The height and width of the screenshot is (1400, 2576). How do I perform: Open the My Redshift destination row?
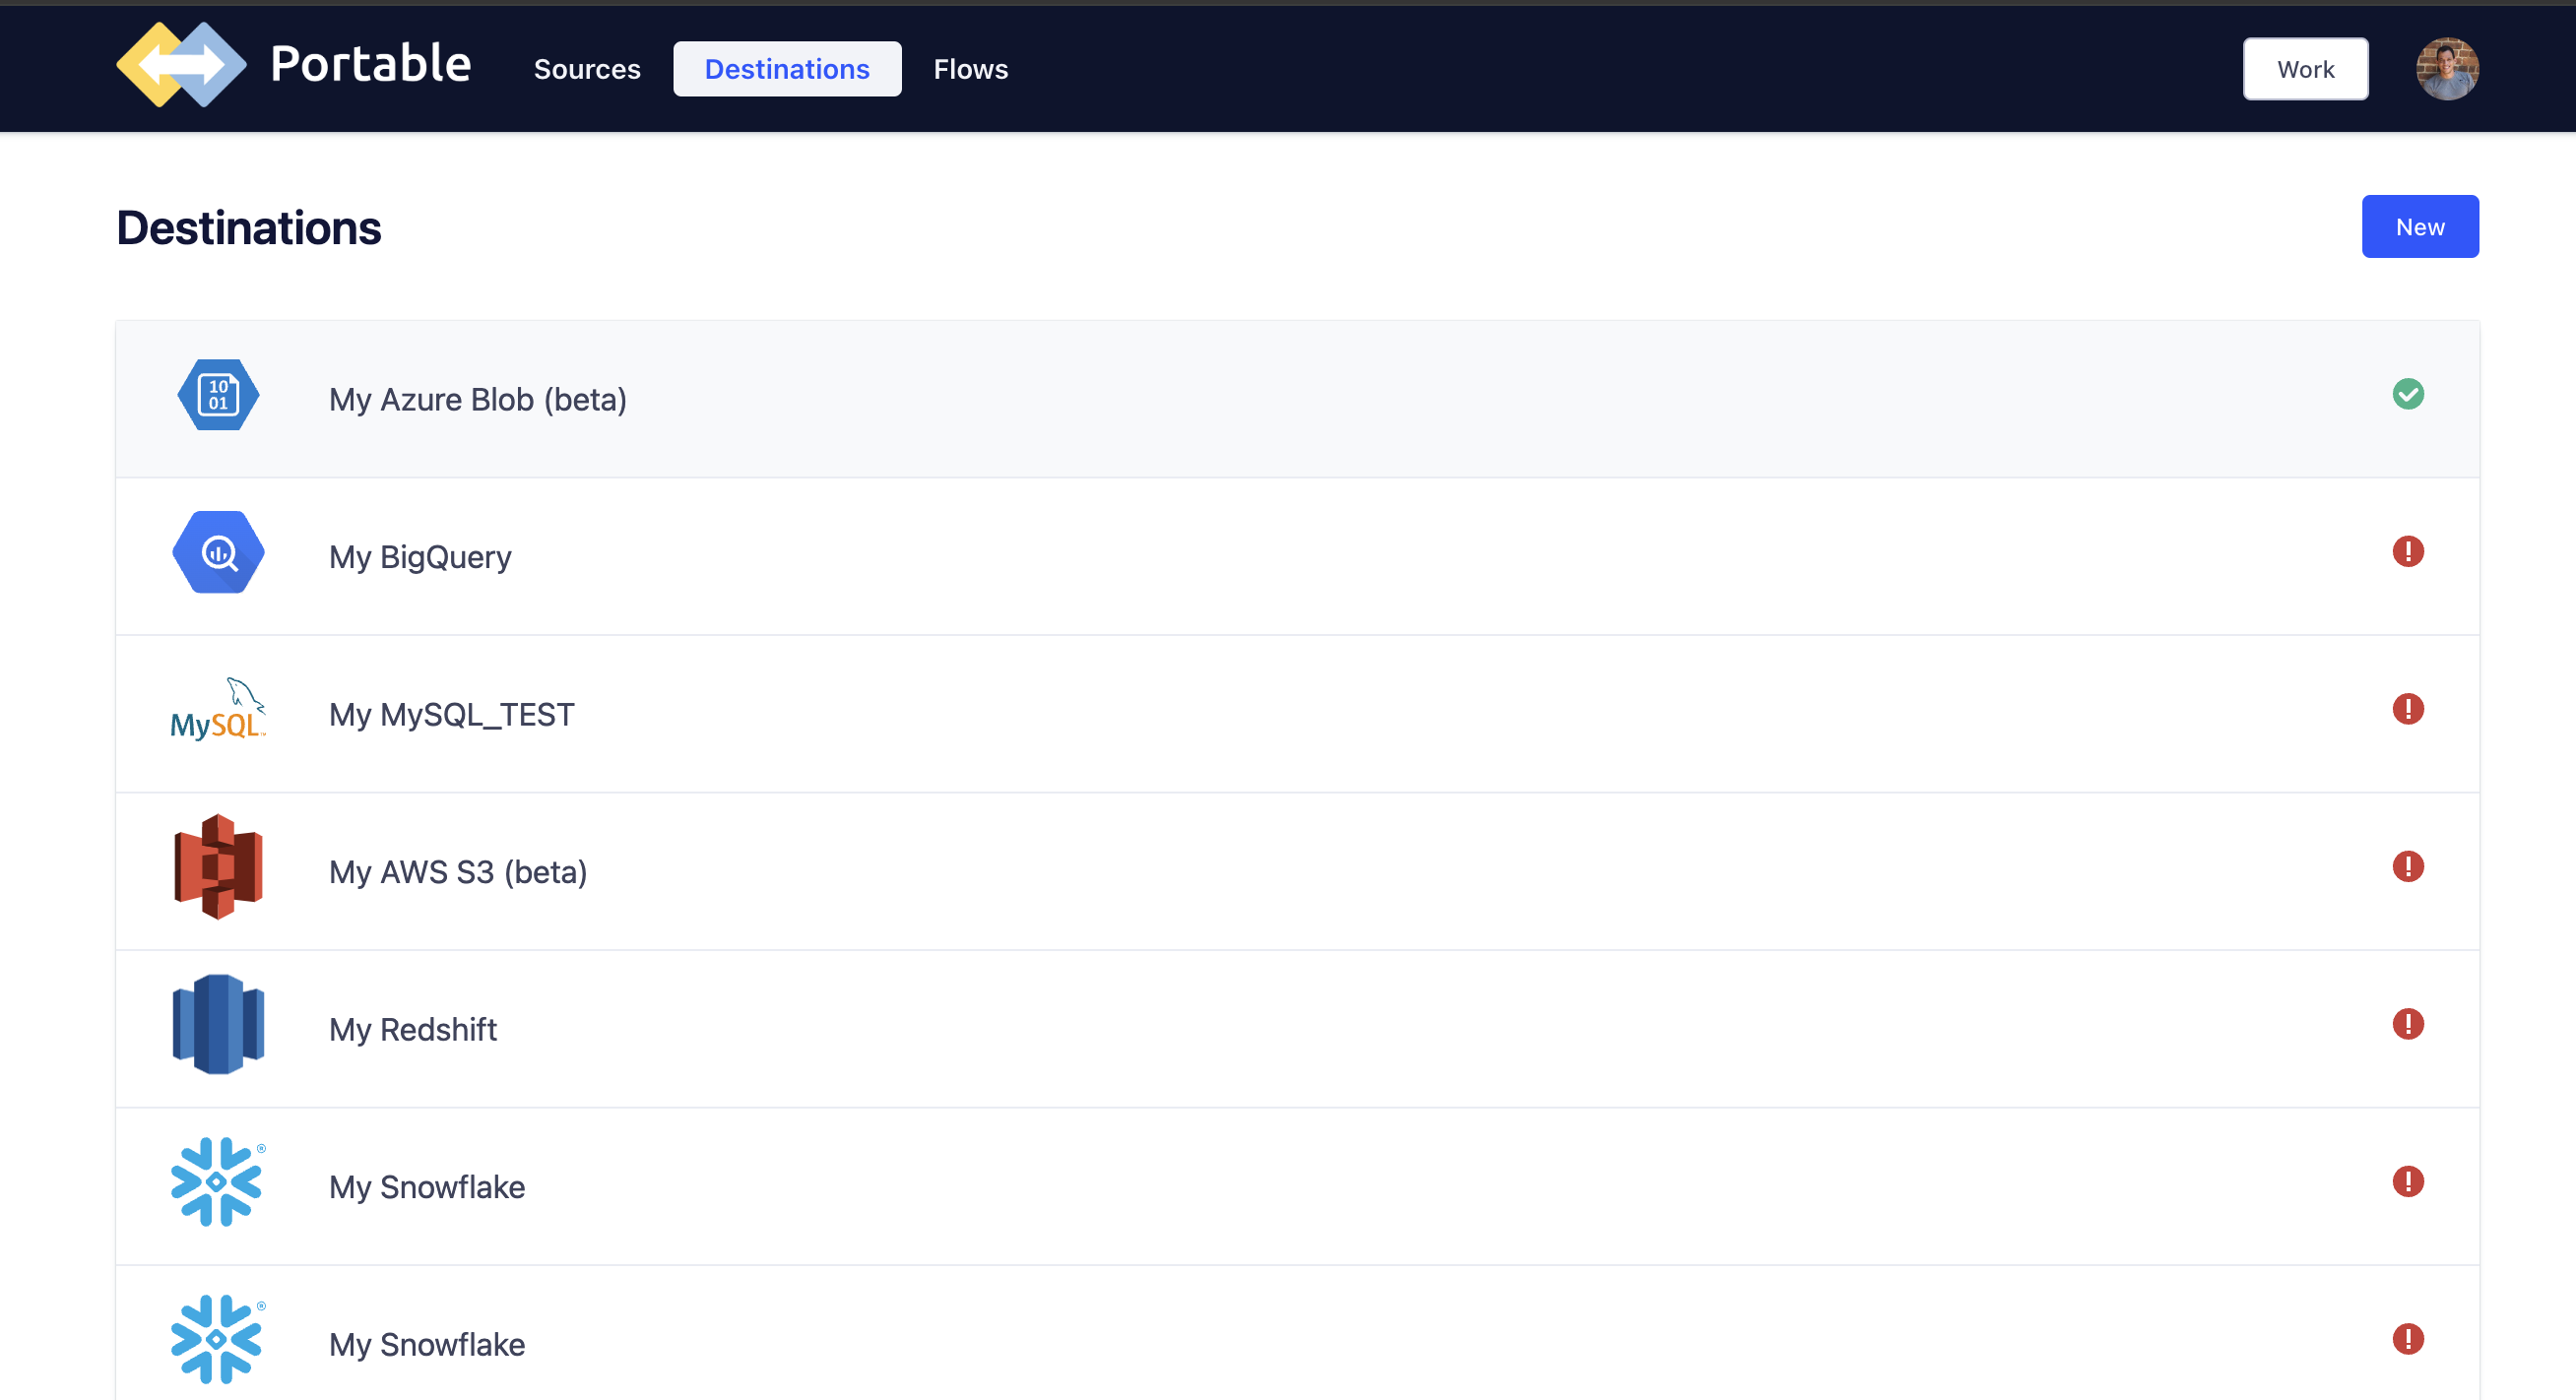coord(412,1030)
